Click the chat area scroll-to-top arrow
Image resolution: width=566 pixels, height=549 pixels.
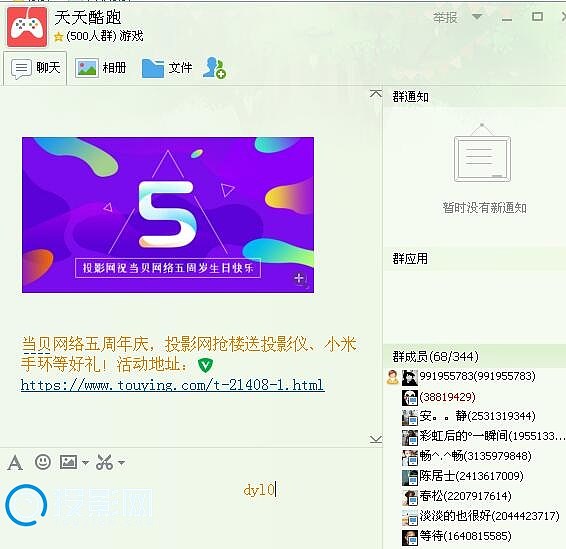click(x=376, y=94)
